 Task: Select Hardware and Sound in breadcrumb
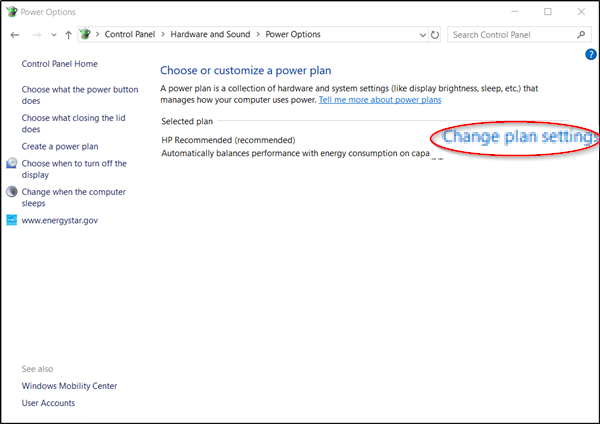click(x=212, y=35)
